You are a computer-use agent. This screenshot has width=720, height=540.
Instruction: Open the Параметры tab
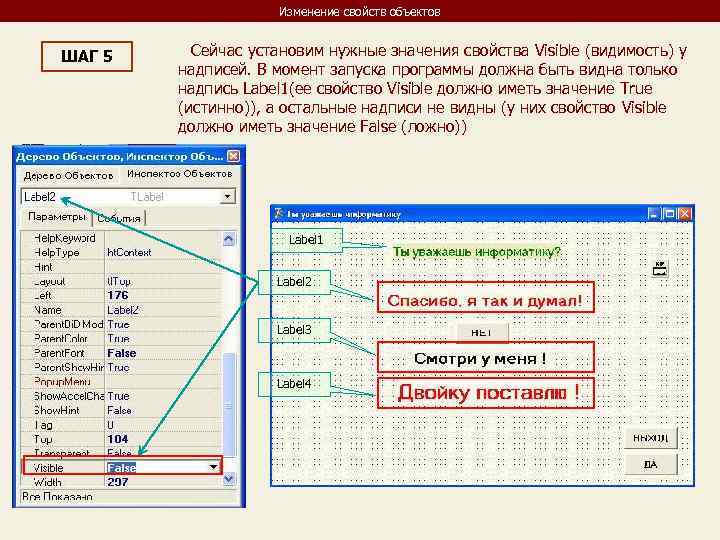coord(56,217)
